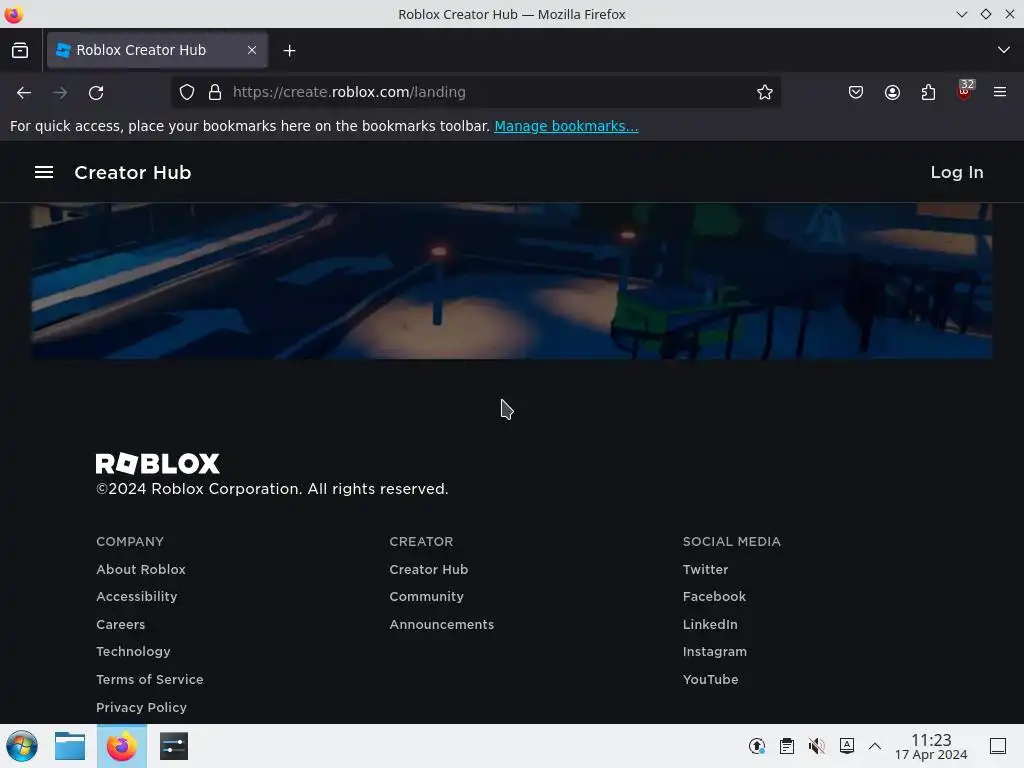Screen dimensions: 1024x768
Task: Open Firefox View in the tab bar
Action: [x=20, y=50]
